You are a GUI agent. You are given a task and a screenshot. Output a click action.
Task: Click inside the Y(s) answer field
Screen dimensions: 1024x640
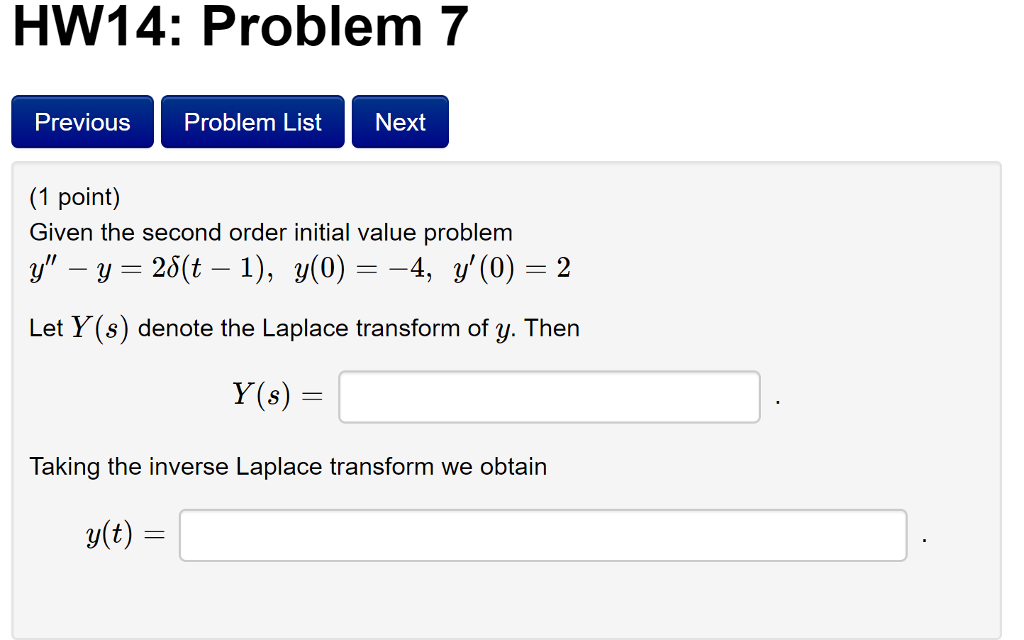548,396
